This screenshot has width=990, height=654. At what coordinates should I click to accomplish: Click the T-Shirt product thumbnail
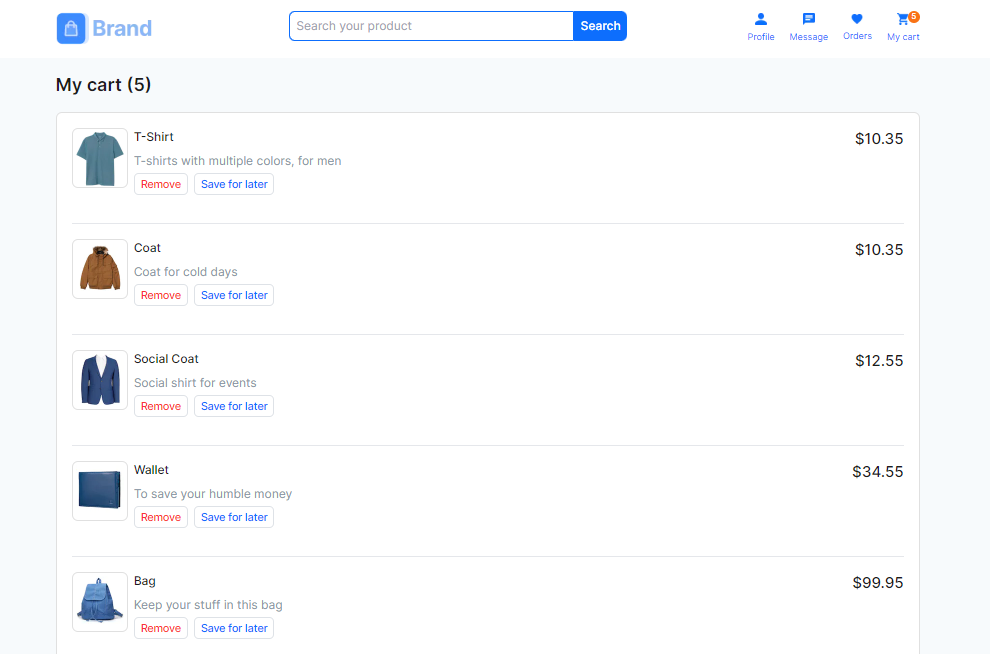(100, 158)
